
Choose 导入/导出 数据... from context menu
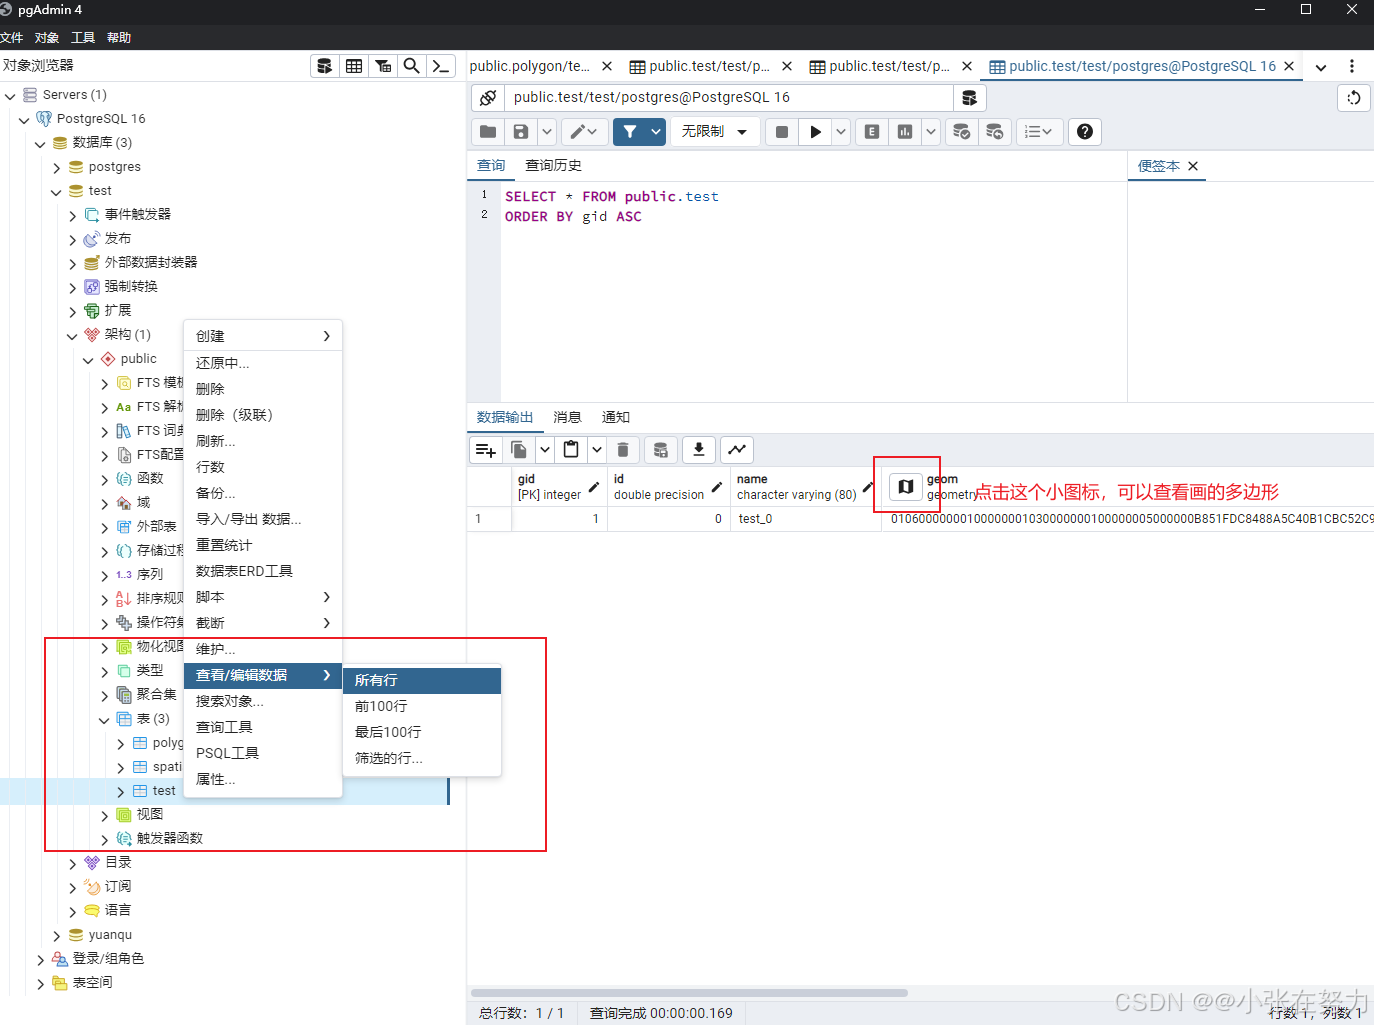point(263,519)
